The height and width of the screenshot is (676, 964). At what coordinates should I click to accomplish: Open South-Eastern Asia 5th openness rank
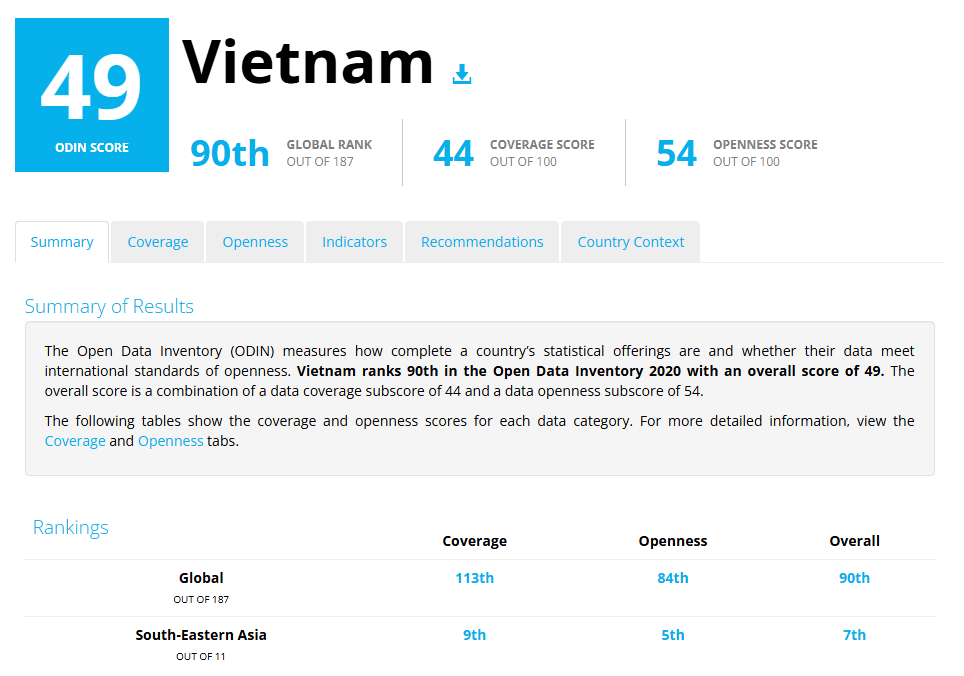673,635
